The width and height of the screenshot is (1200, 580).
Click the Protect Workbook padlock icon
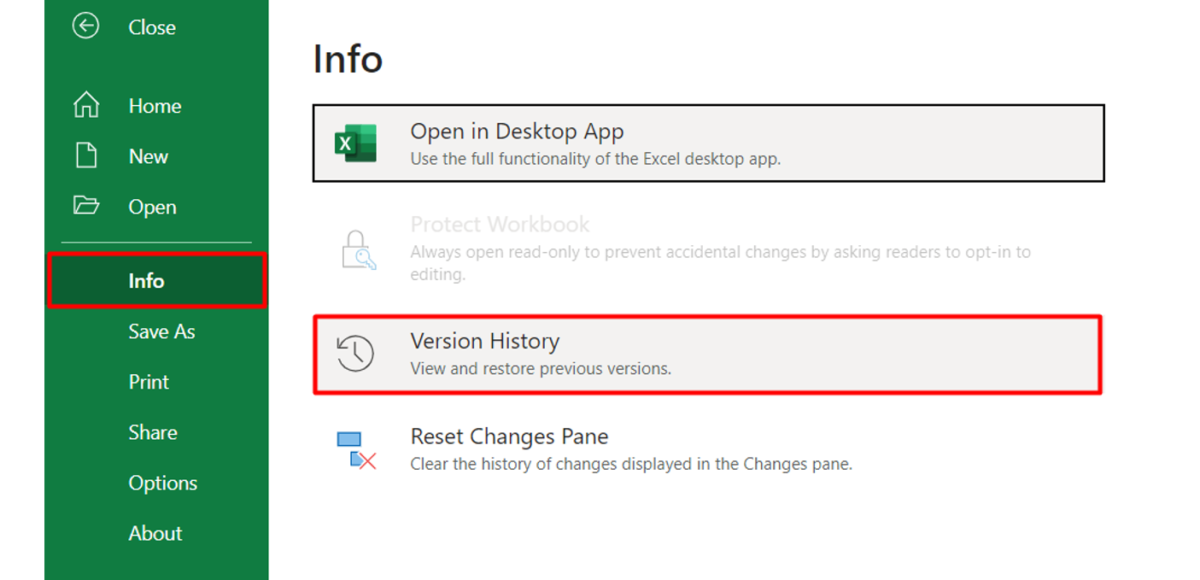[356, 250]
